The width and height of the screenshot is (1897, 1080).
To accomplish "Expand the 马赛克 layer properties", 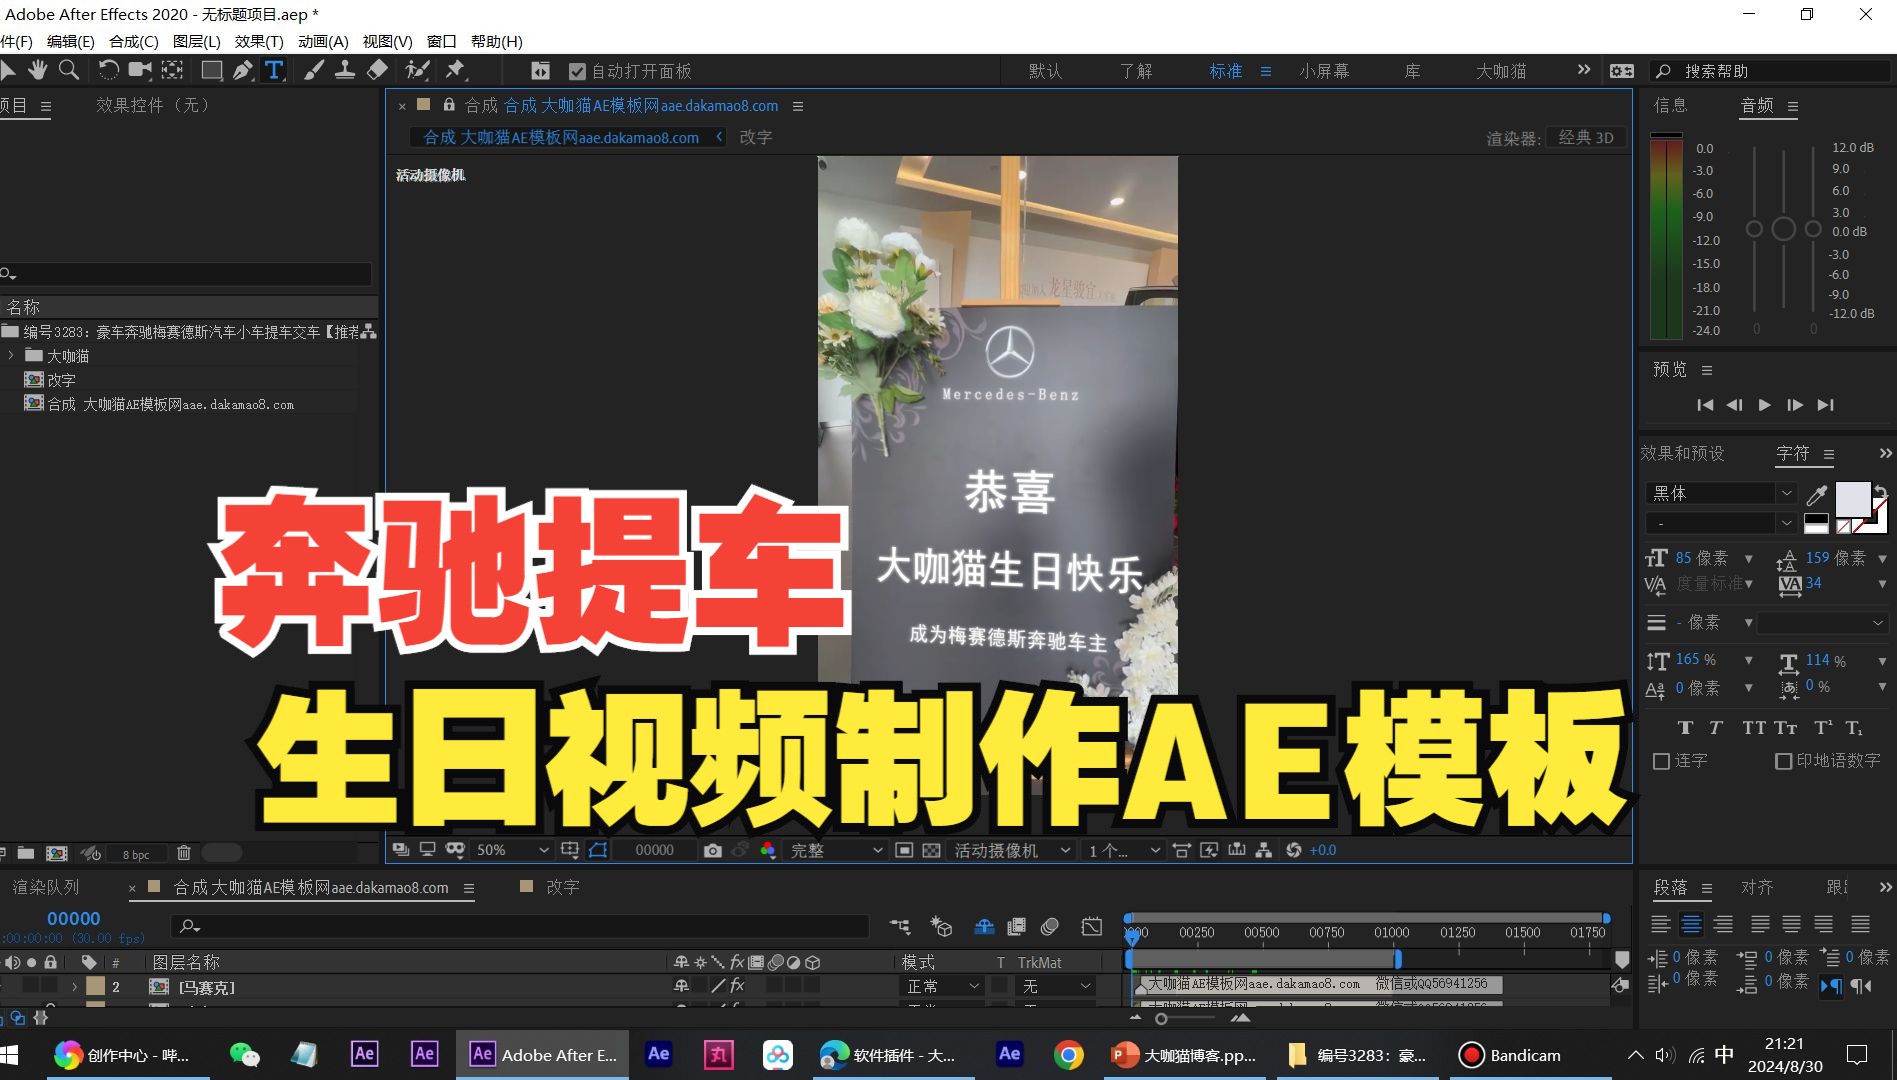I will [74, 987].
